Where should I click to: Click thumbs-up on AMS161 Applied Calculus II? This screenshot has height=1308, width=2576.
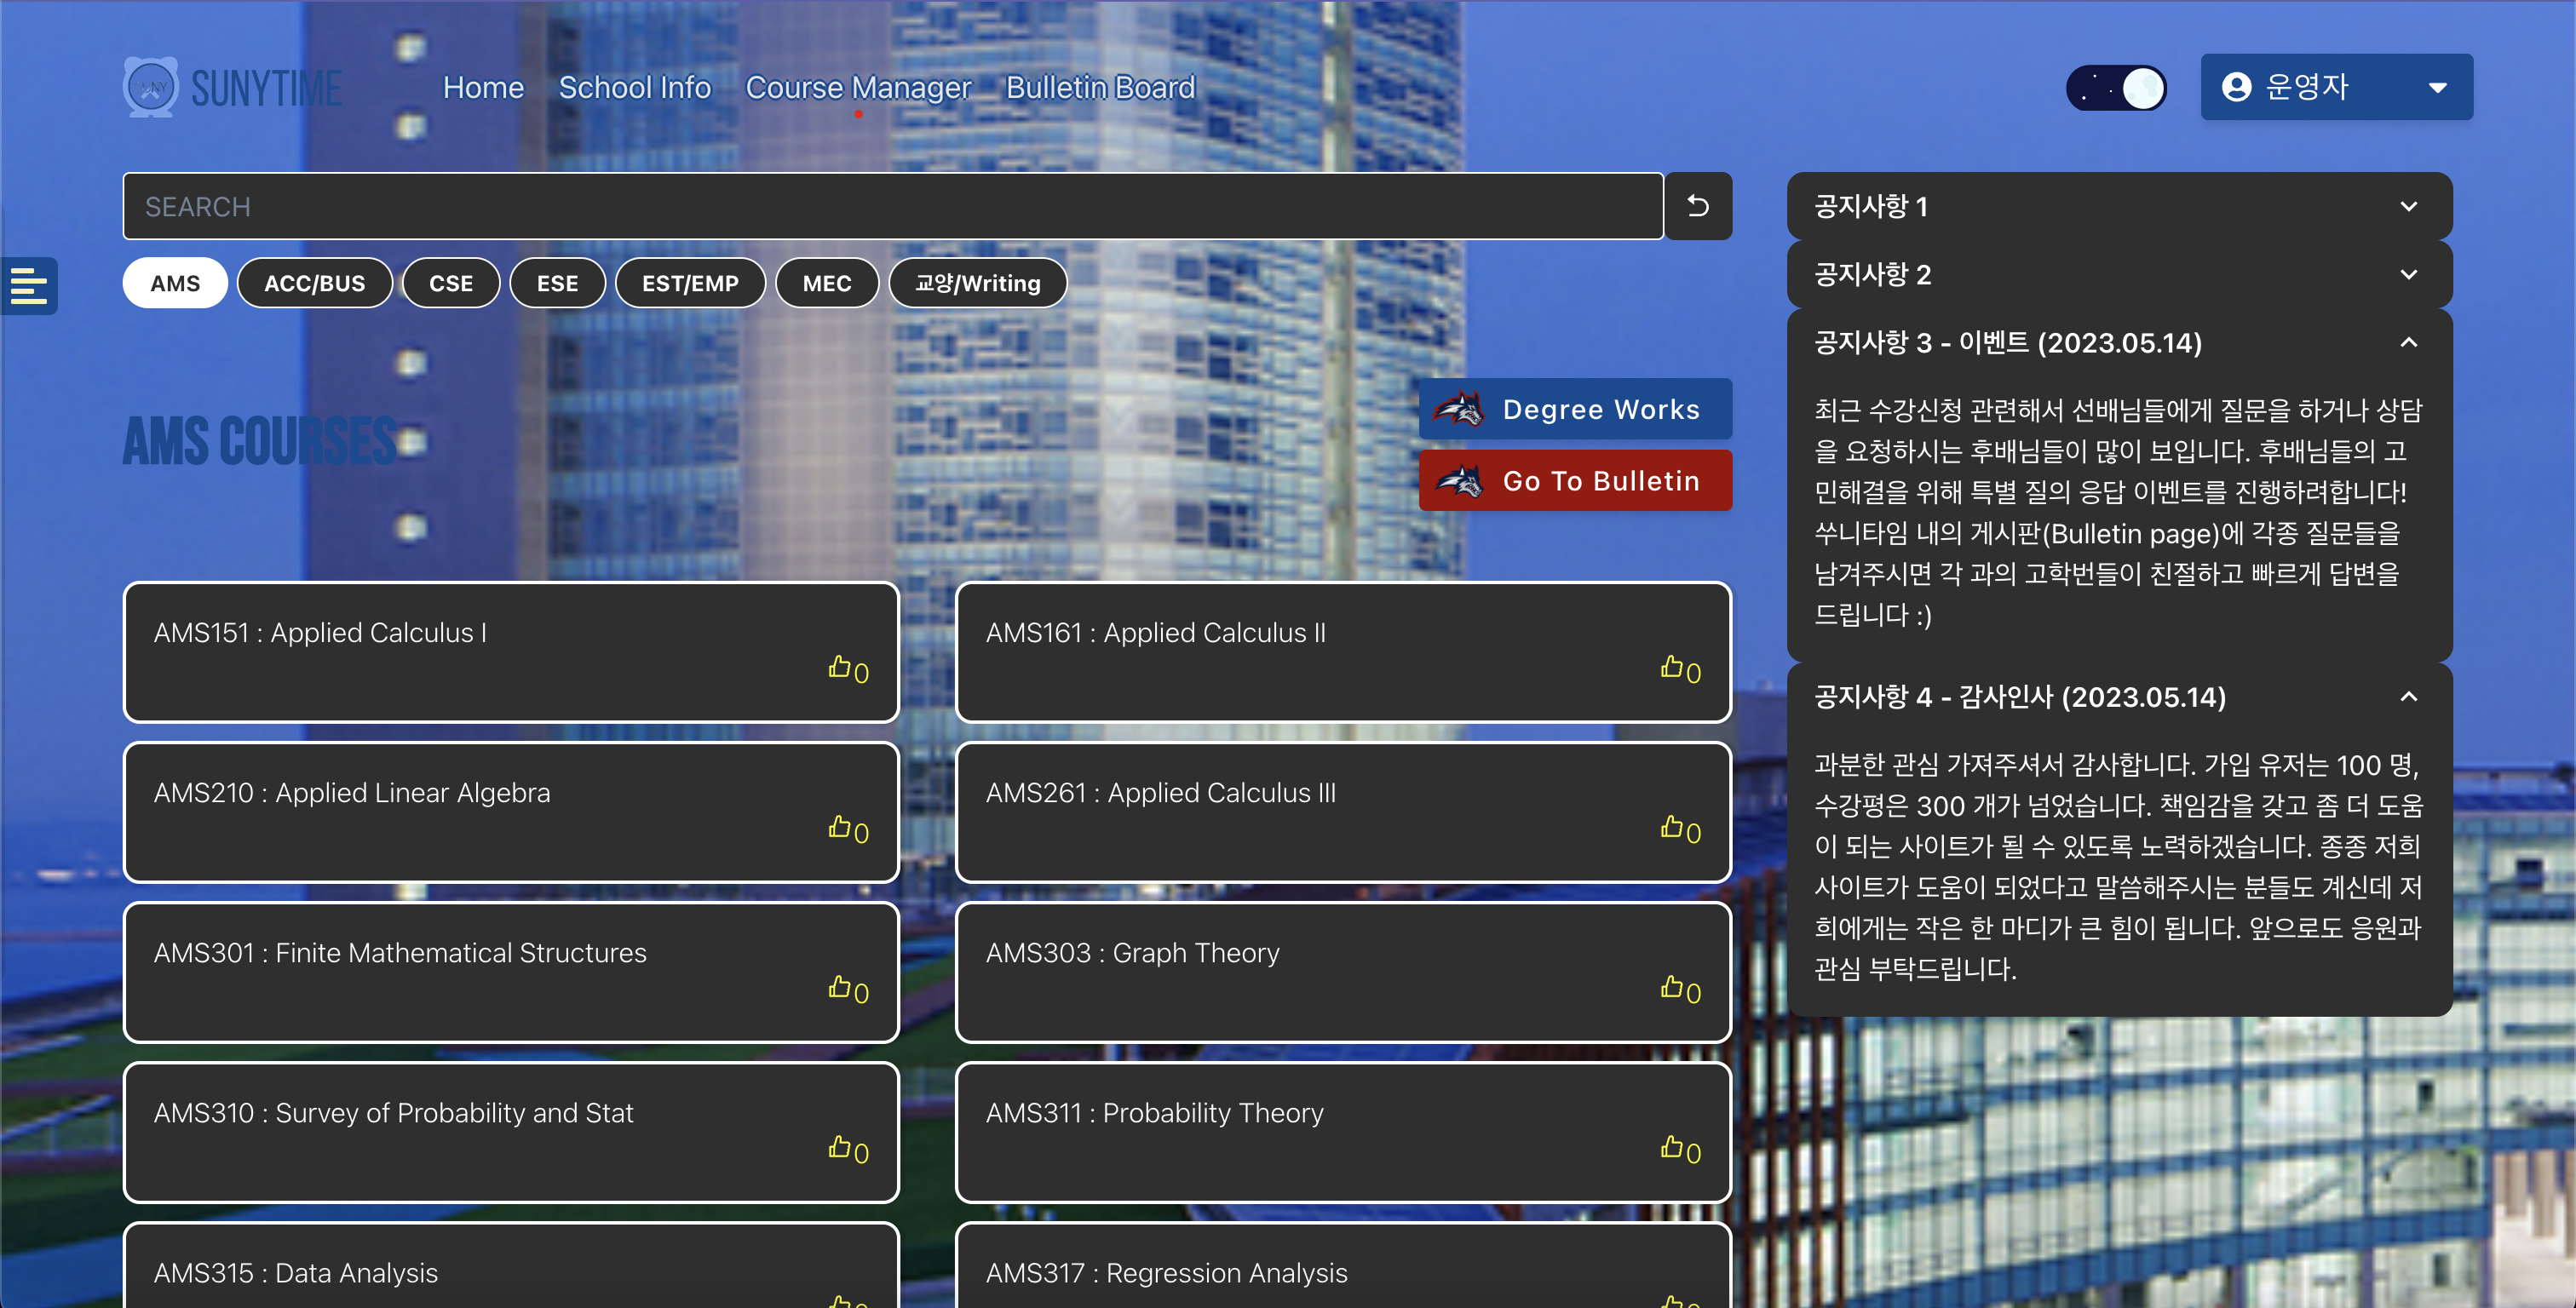(x=1671, y=667)
